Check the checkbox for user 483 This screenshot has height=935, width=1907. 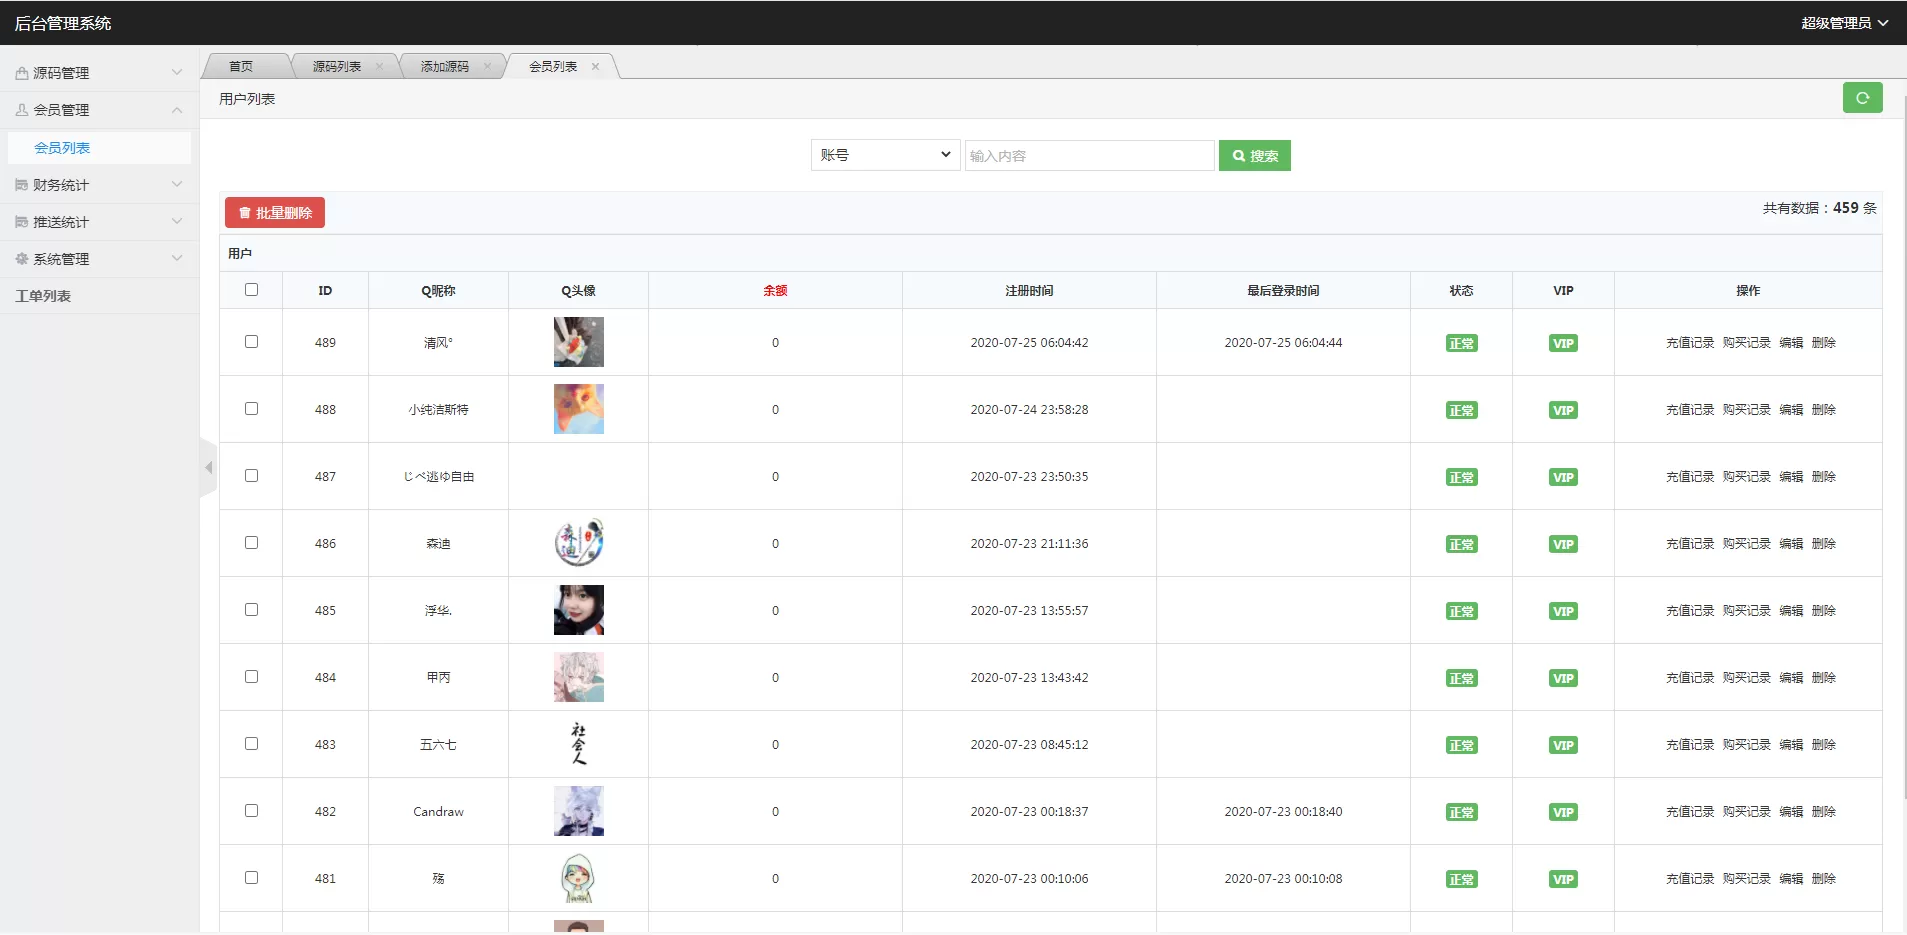251,744
